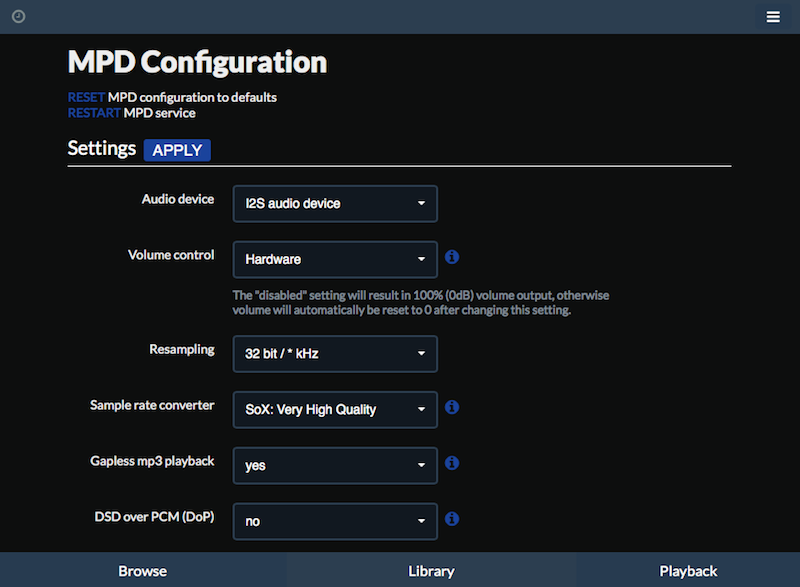Image resolution: width=800 pixels, height=587 pixels.
Task: Click RESTART MPD service link
Action: (x=94, y=113)
